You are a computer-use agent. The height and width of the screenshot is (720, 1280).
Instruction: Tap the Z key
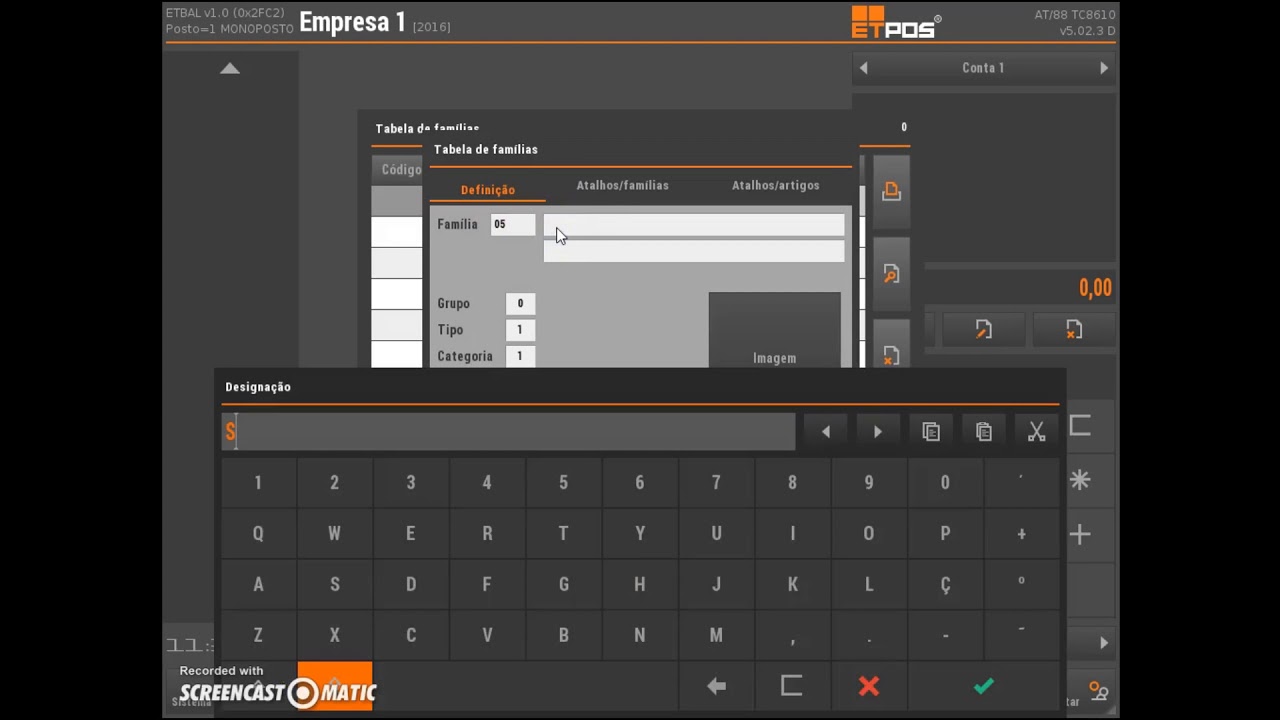pos(258,636)
